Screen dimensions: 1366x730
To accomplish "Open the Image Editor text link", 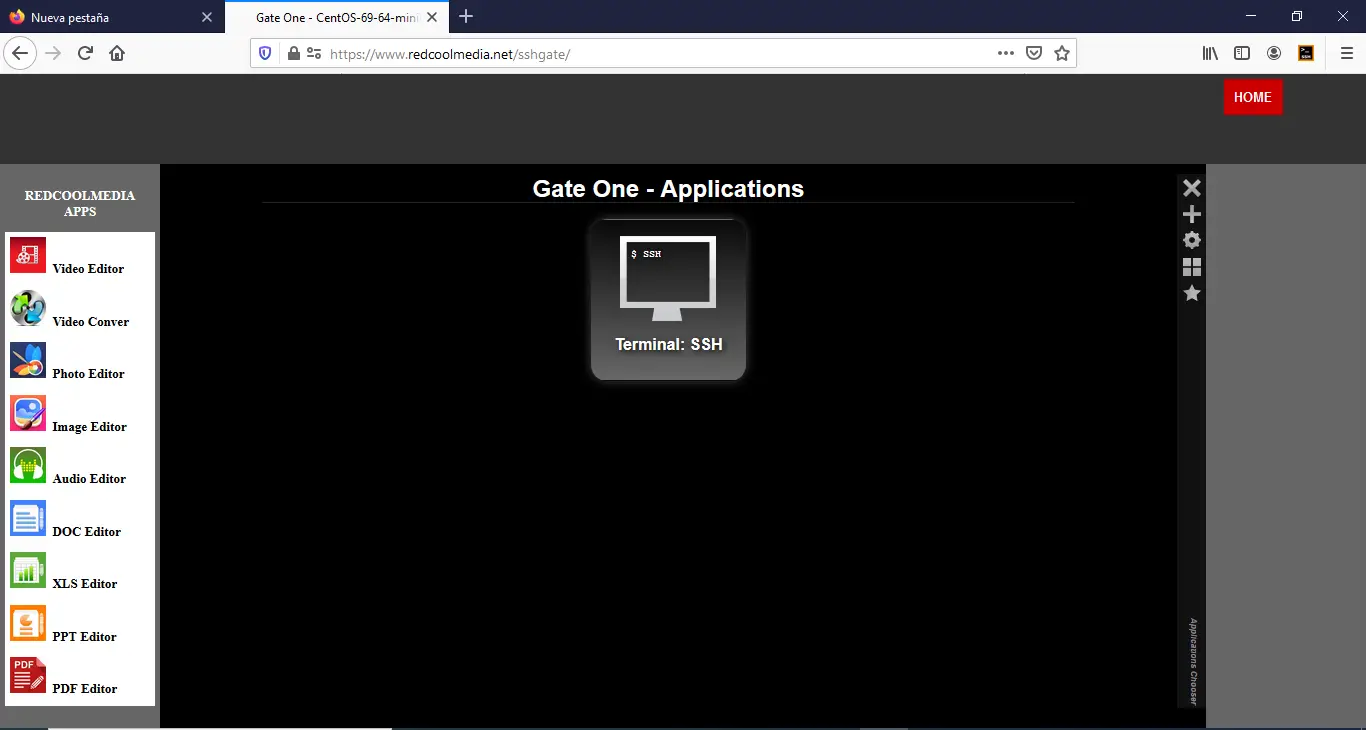I will pos(89,427).
